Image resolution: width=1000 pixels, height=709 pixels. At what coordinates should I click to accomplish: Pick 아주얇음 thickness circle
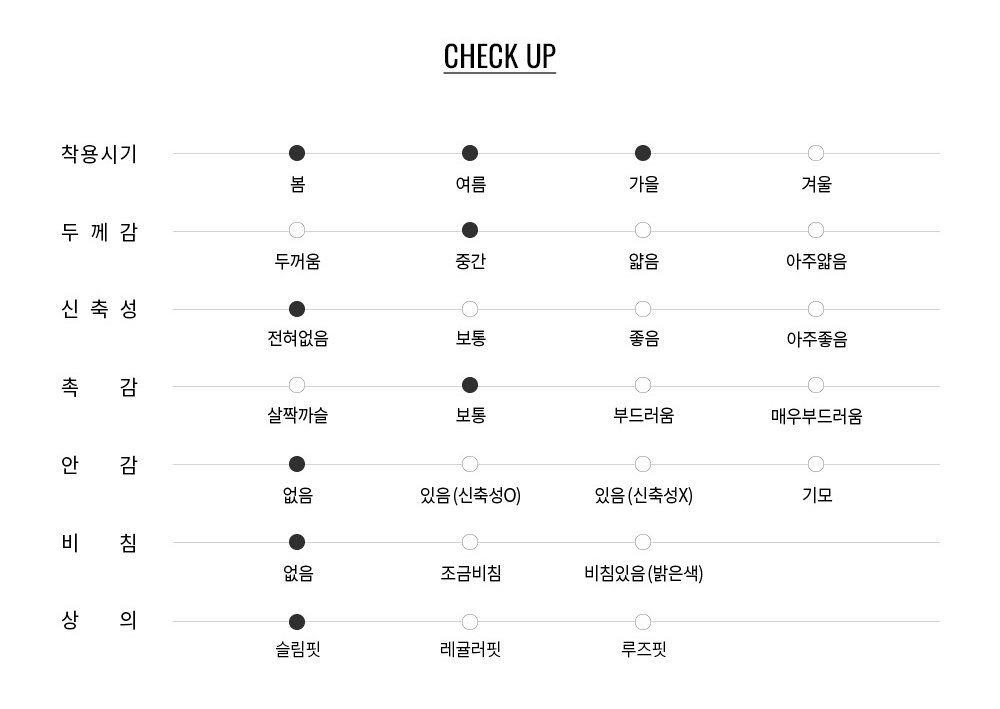(816, 231)
